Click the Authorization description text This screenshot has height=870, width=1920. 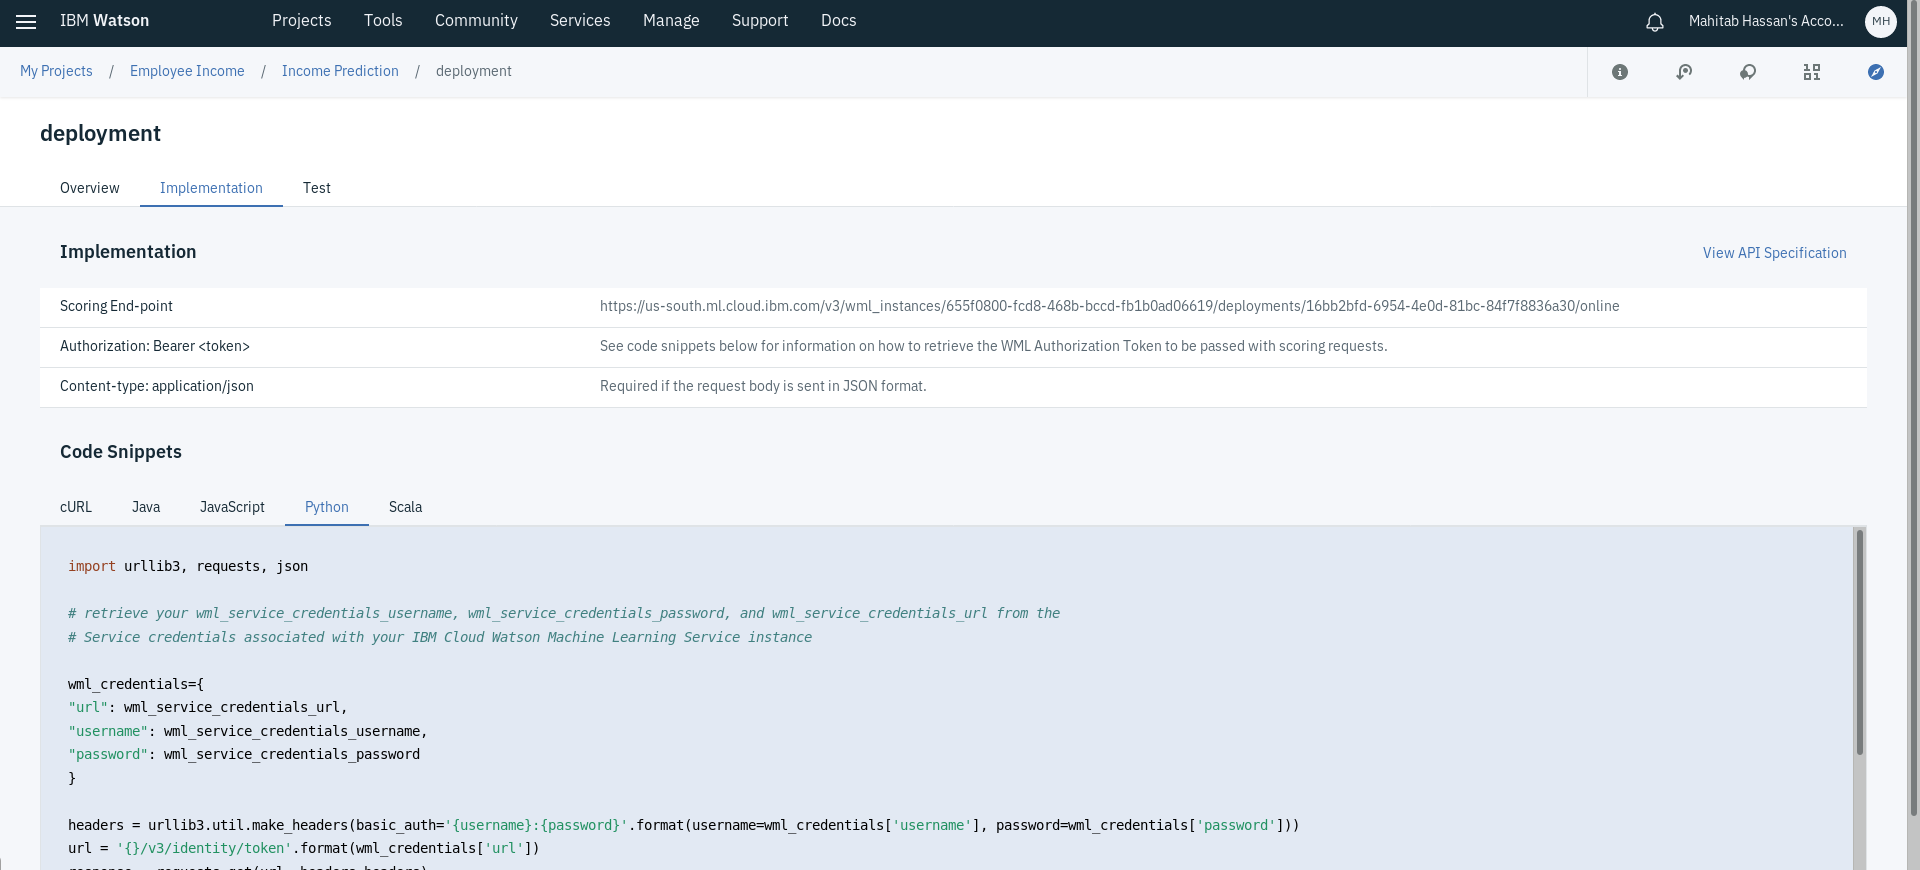(x=993, y=346)
